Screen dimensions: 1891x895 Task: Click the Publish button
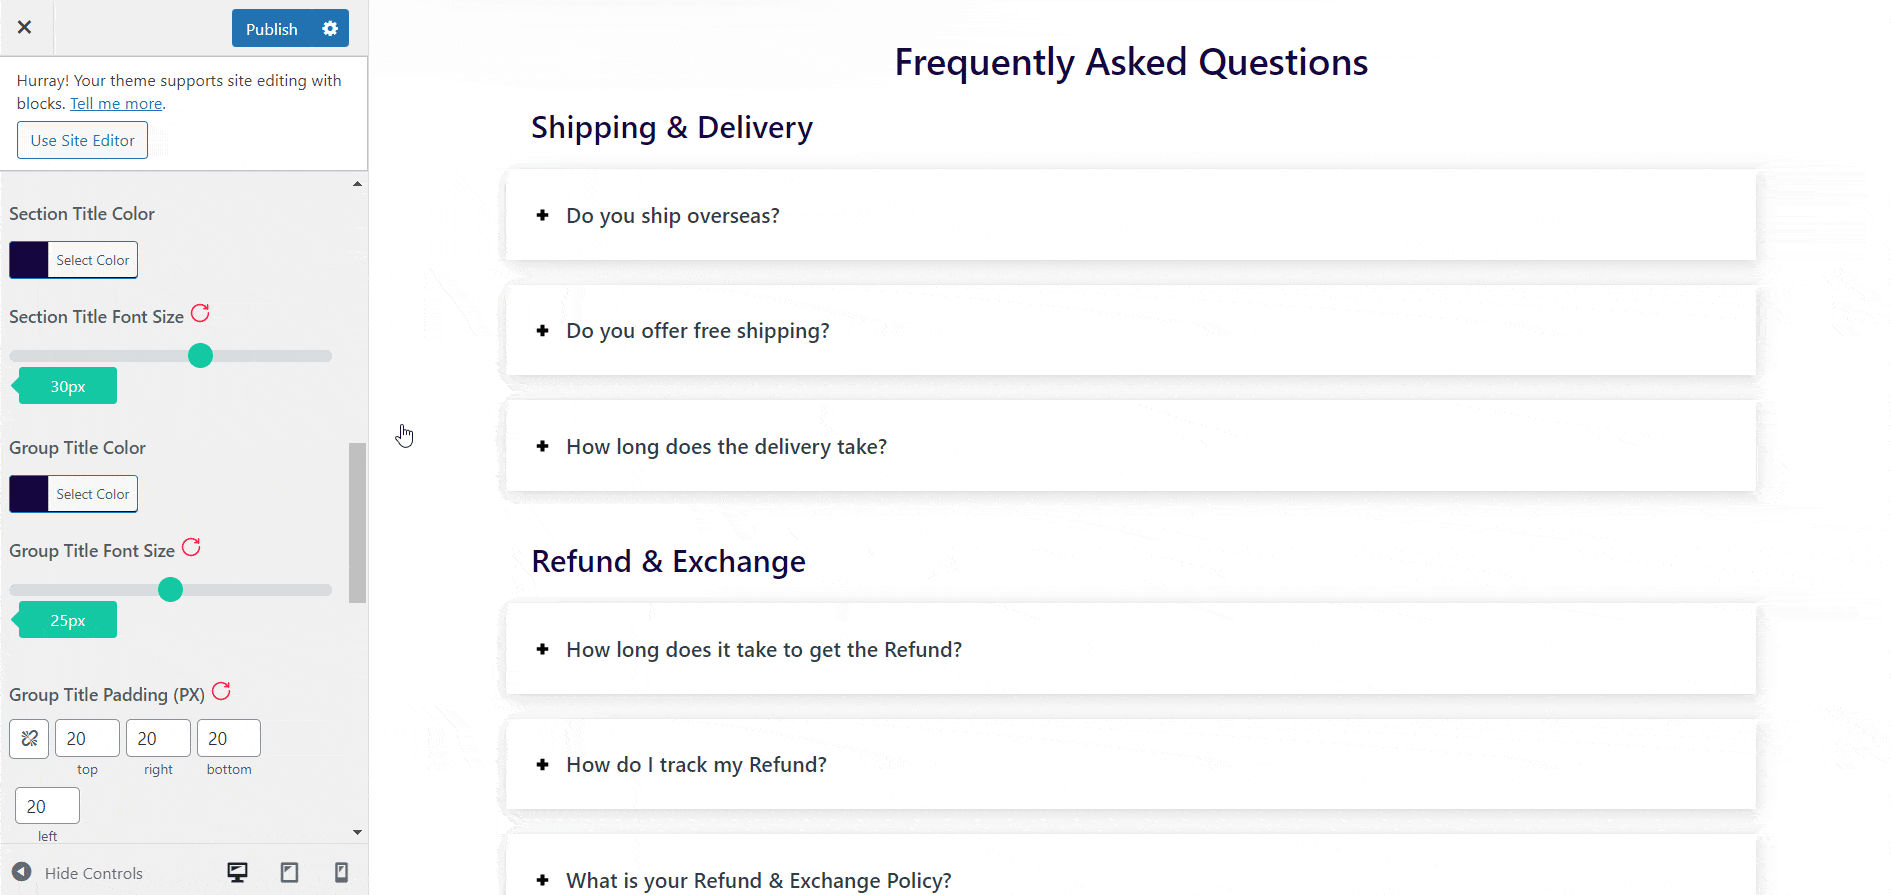click(271, 28)
